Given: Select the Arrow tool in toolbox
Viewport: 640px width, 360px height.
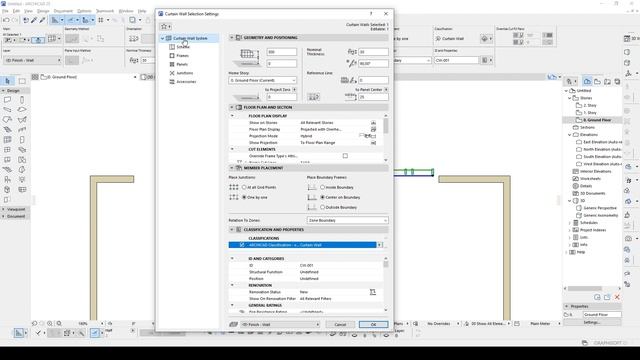Looking at the screenshot, I should pyautogui.click(x=8, y=81).
